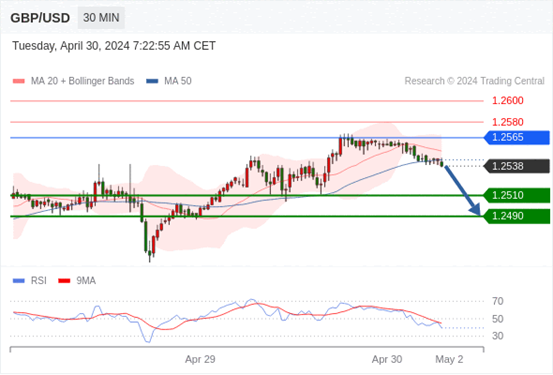
Task: Select the green 1.2490 support tag
Action: point(517,216)
